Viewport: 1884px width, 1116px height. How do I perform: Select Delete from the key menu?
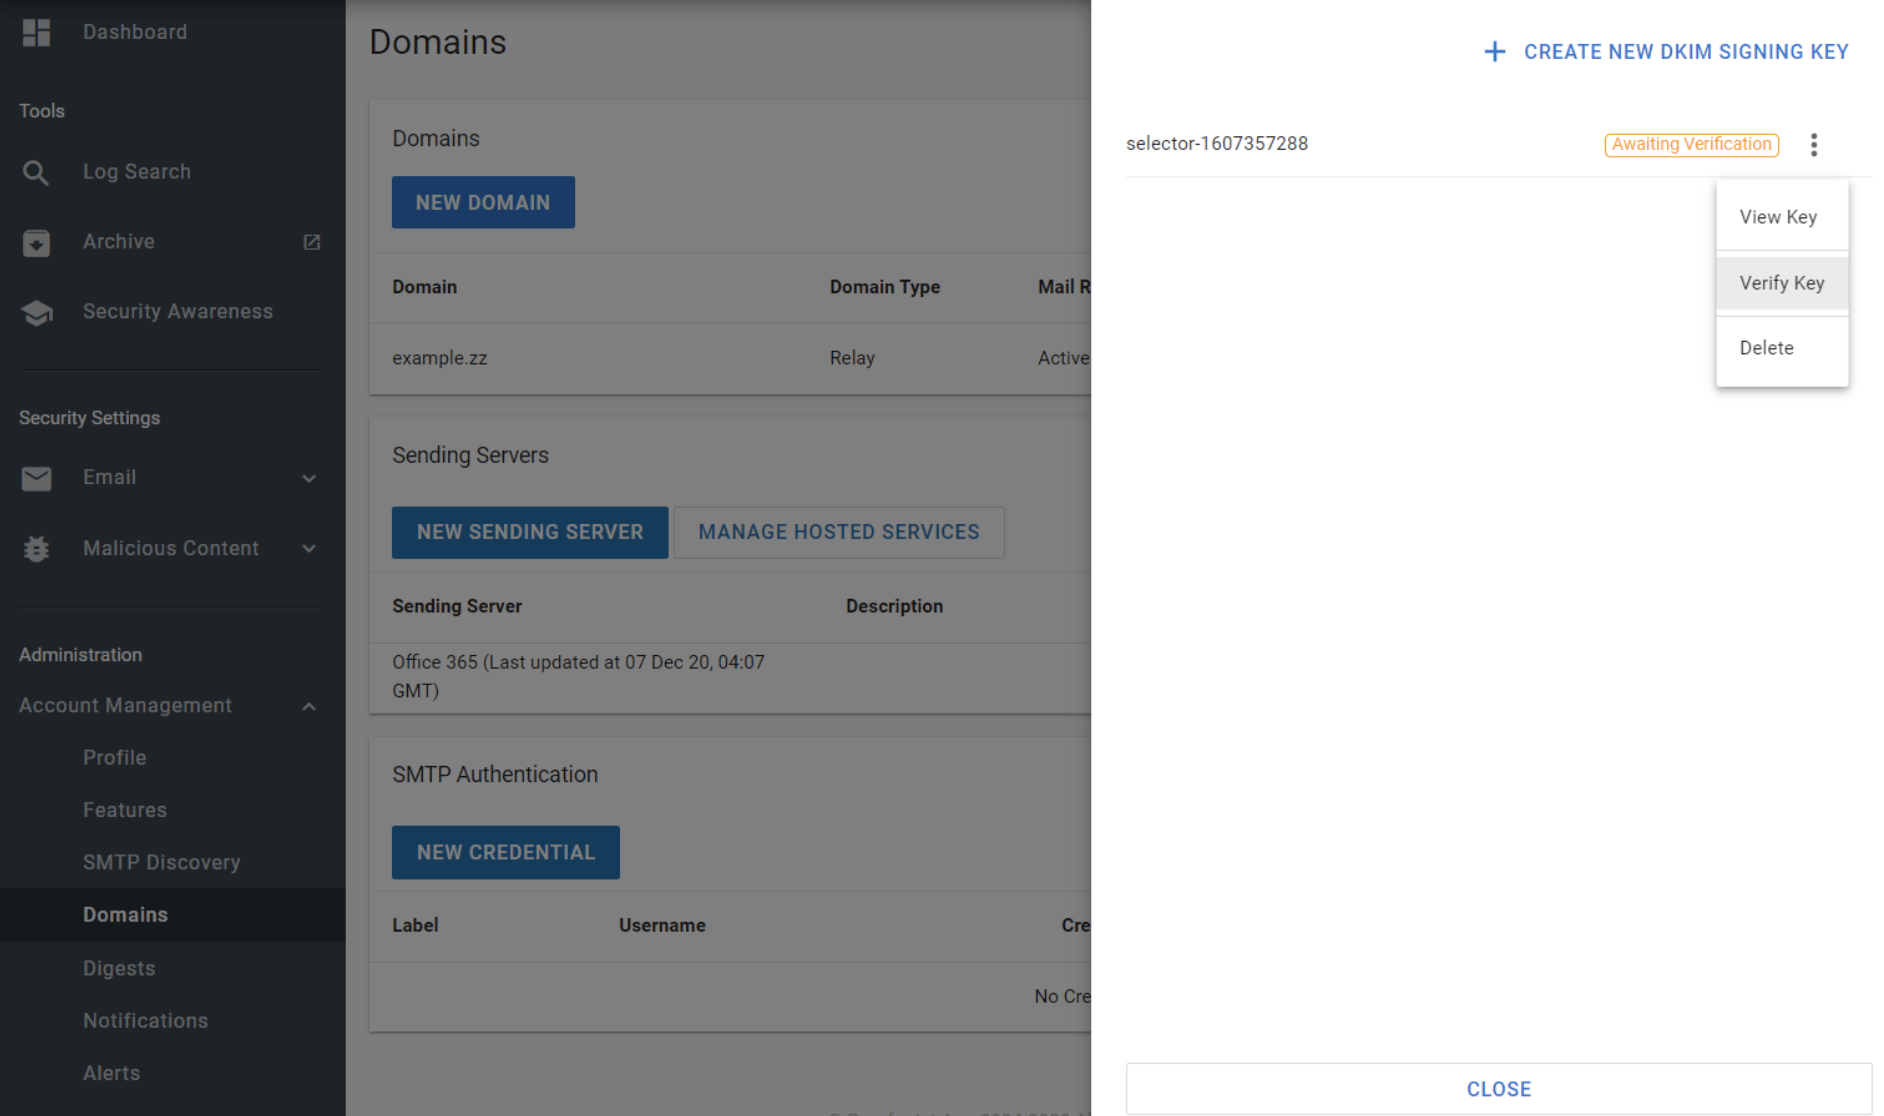pos(1782,348)
